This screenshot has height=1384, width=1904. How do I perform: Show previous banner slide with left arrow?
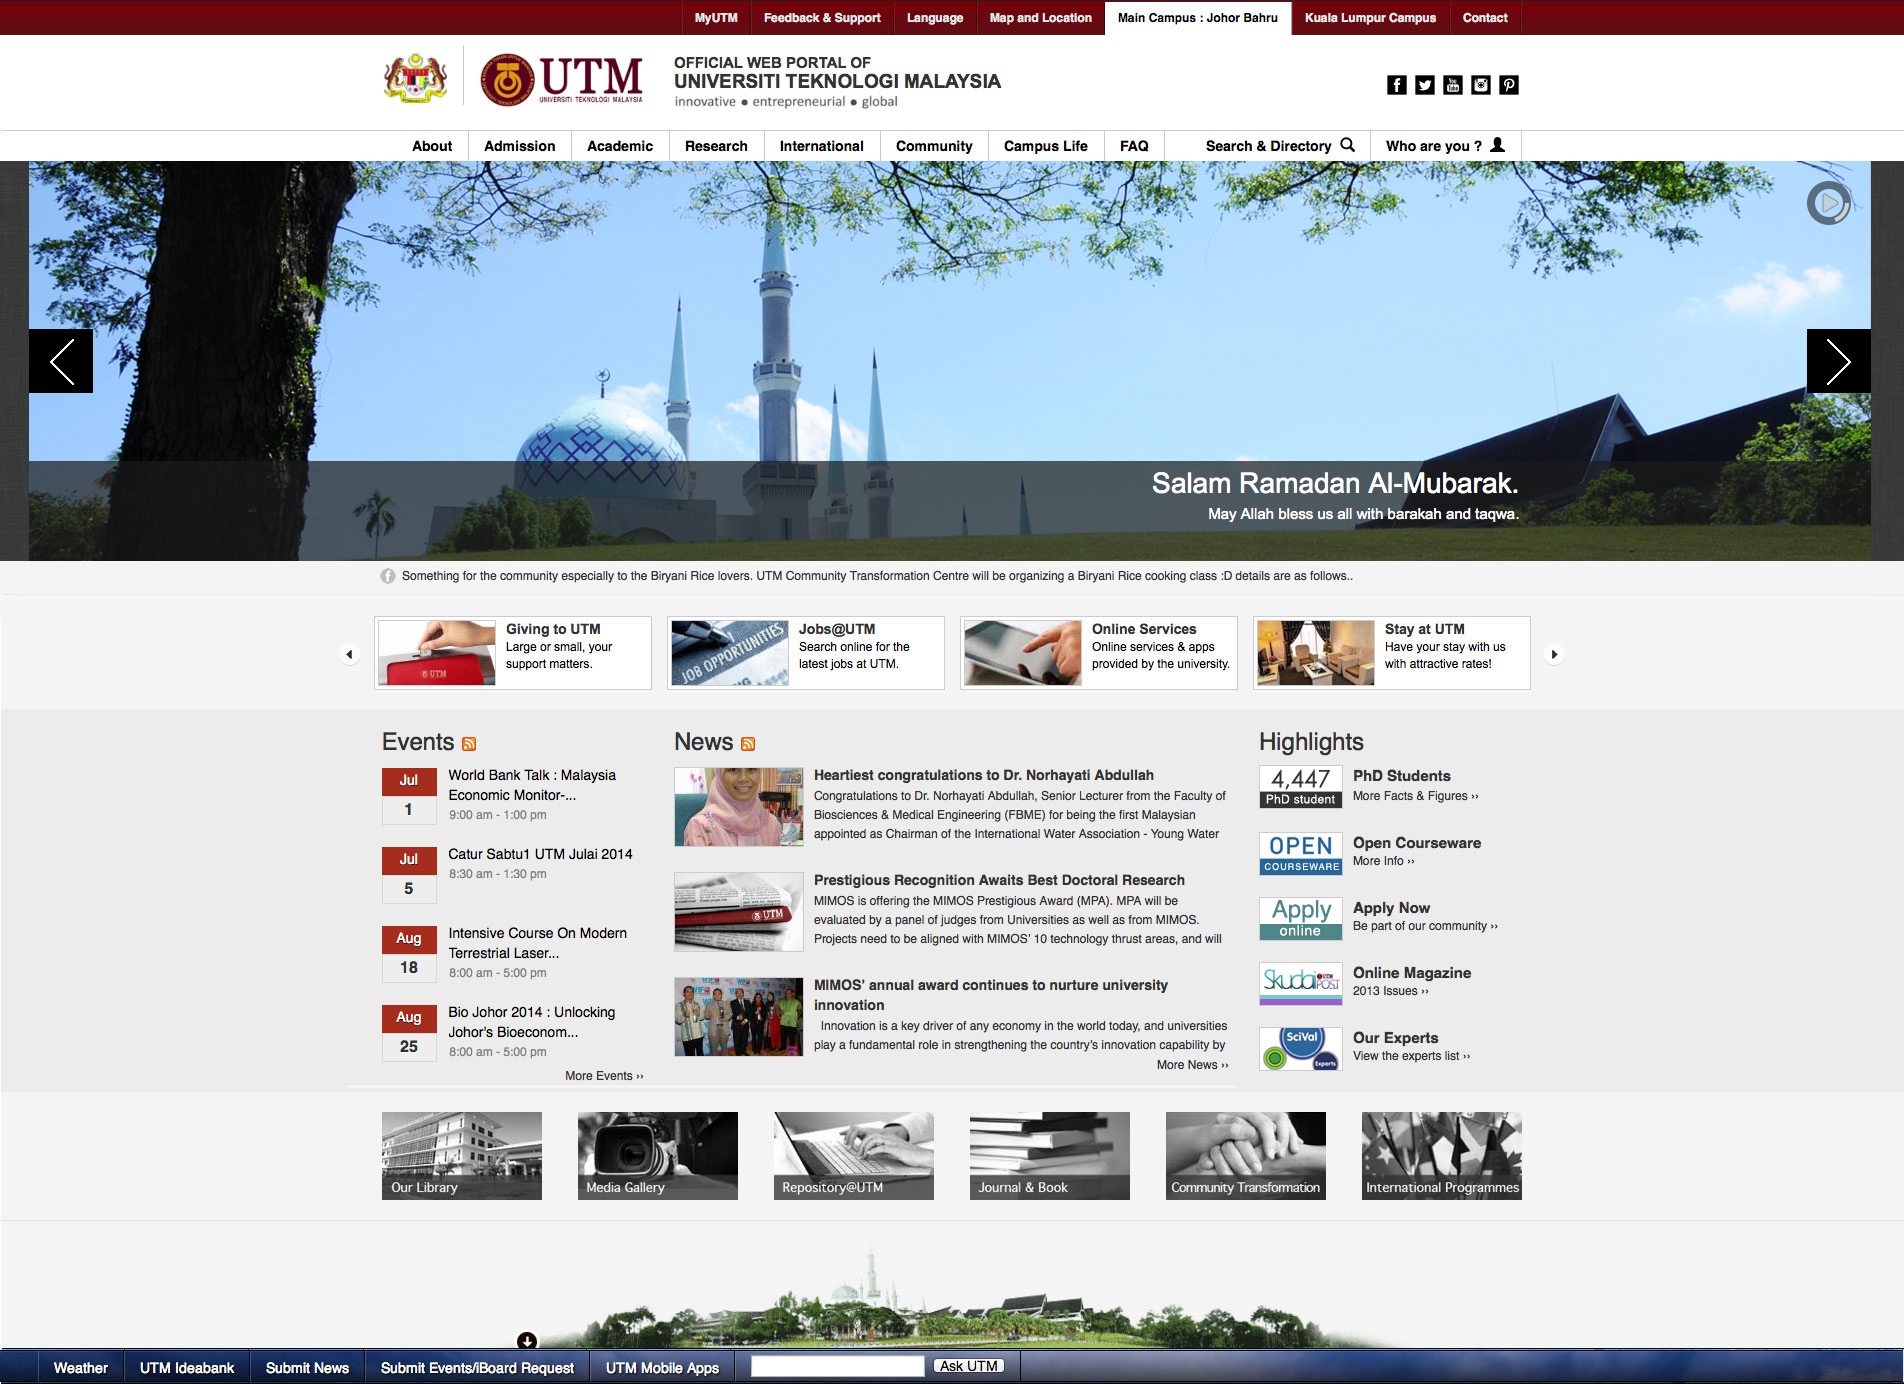click(x=61, y=361)
